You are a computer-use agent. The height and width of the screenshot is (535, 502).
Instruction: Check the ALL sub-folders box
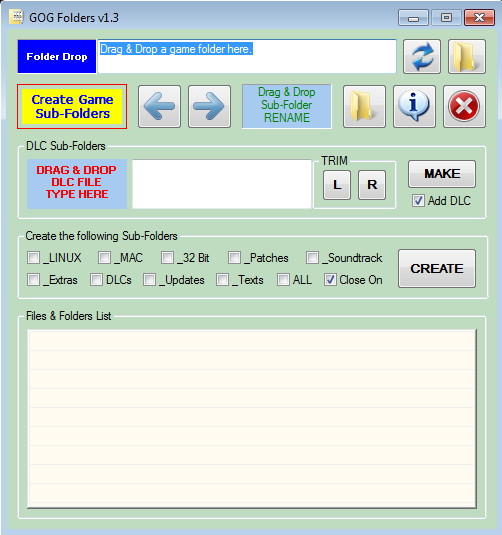point(283,280)
